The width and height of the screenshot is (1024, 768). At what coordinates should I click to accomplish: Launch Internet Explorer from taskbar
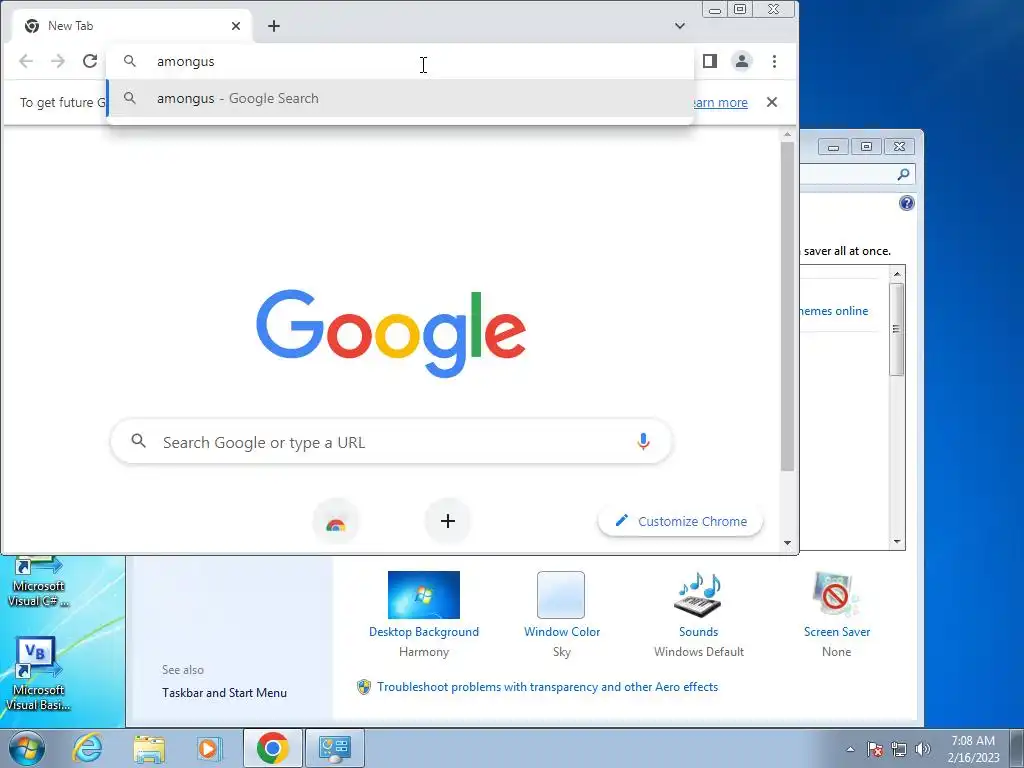88,748
